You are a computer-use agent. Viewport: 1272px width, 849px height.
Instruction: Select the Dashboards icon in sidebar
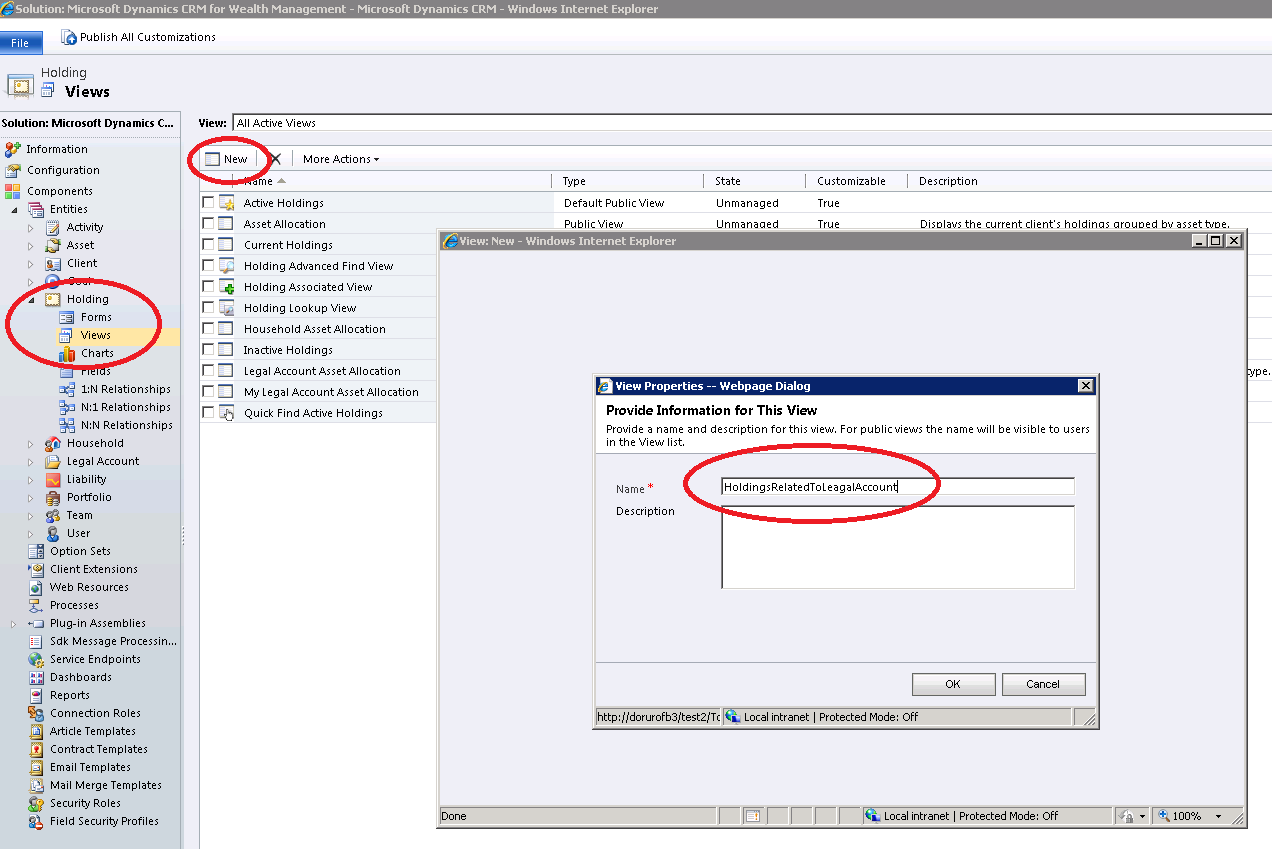pyautogui.click(x=36, y=677)
